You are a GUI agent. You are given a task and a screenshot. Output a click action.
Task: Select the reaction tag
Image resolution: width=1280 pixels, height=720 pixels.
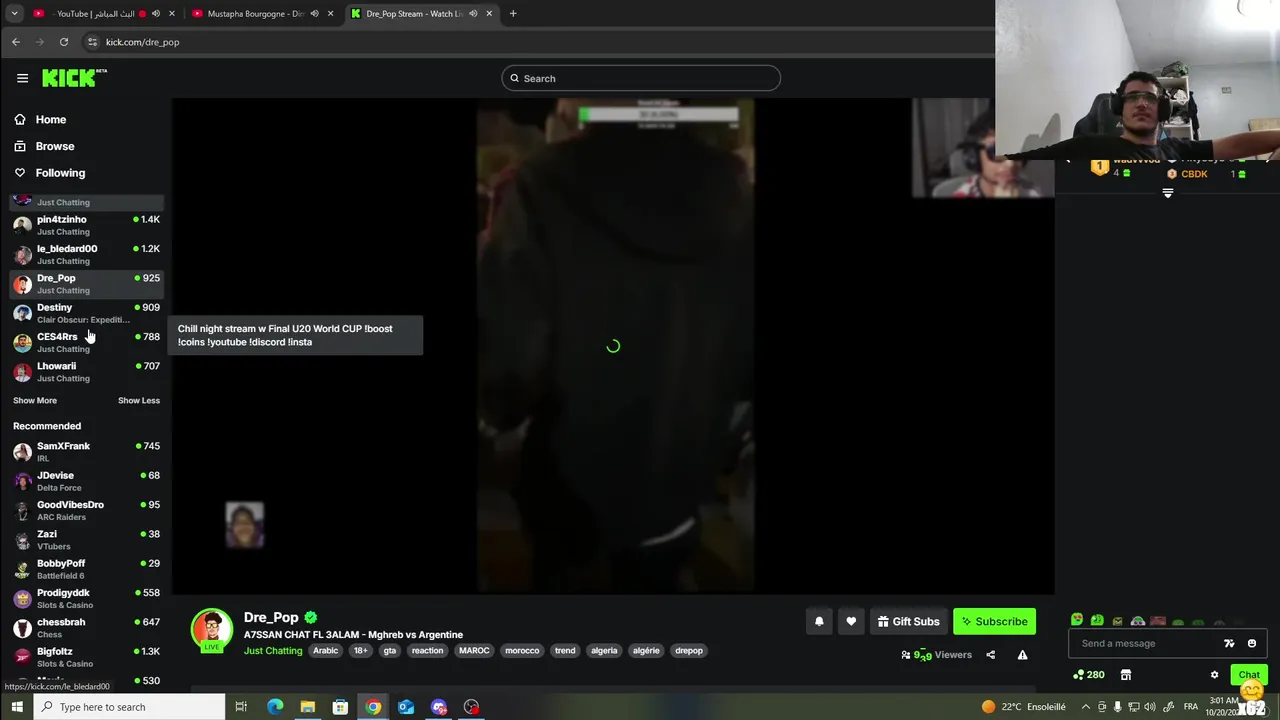[428, 651]
